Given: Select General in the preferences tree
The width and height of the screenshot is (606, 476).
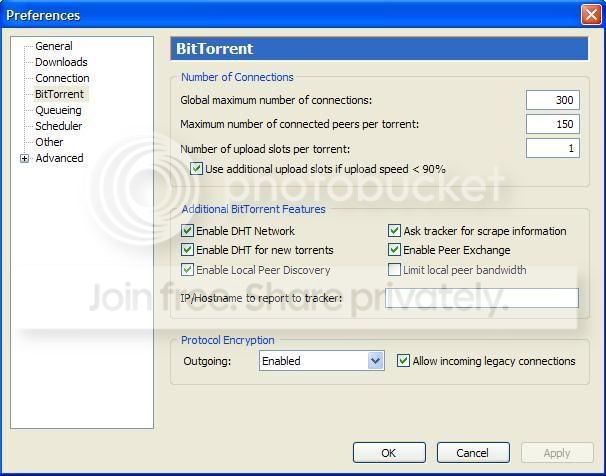Looking at the screenshot, I should [x=53, y=46].
